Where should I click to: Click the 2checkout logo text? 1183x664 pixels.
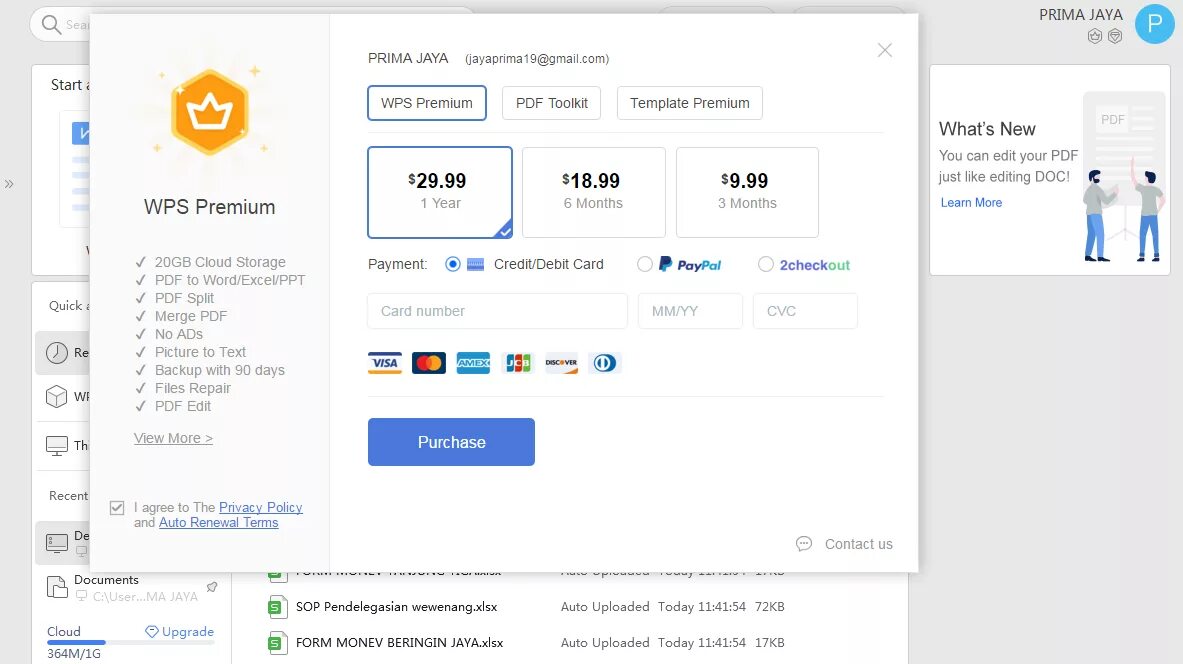[815, 265]
